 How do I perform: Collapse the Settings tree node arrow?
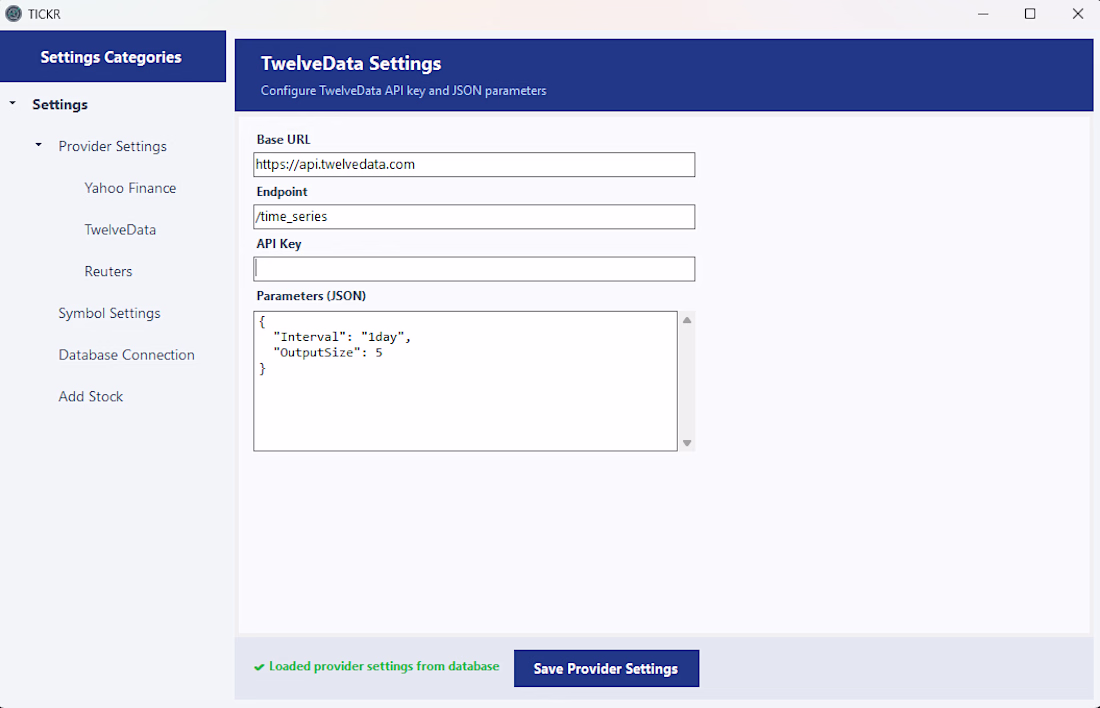13,104
